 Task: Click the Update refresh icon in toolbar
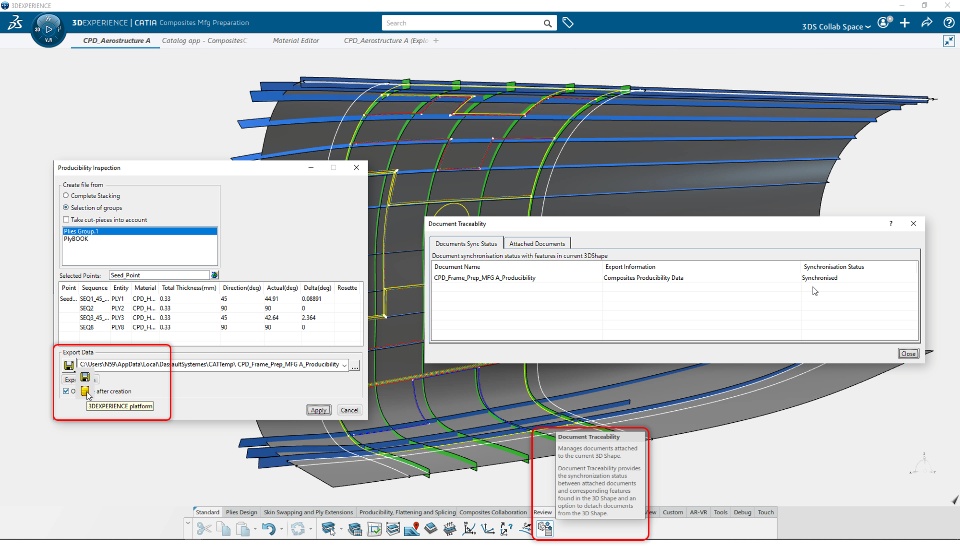tap(298, 529)
